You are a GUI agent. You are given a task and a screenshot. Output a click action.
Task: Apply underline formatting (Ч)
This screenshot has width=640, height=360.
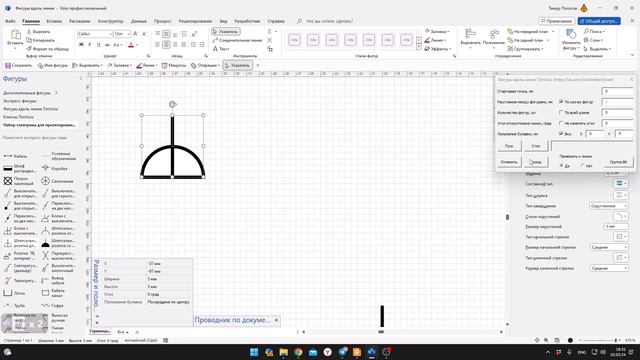click(x=98, y=44)
